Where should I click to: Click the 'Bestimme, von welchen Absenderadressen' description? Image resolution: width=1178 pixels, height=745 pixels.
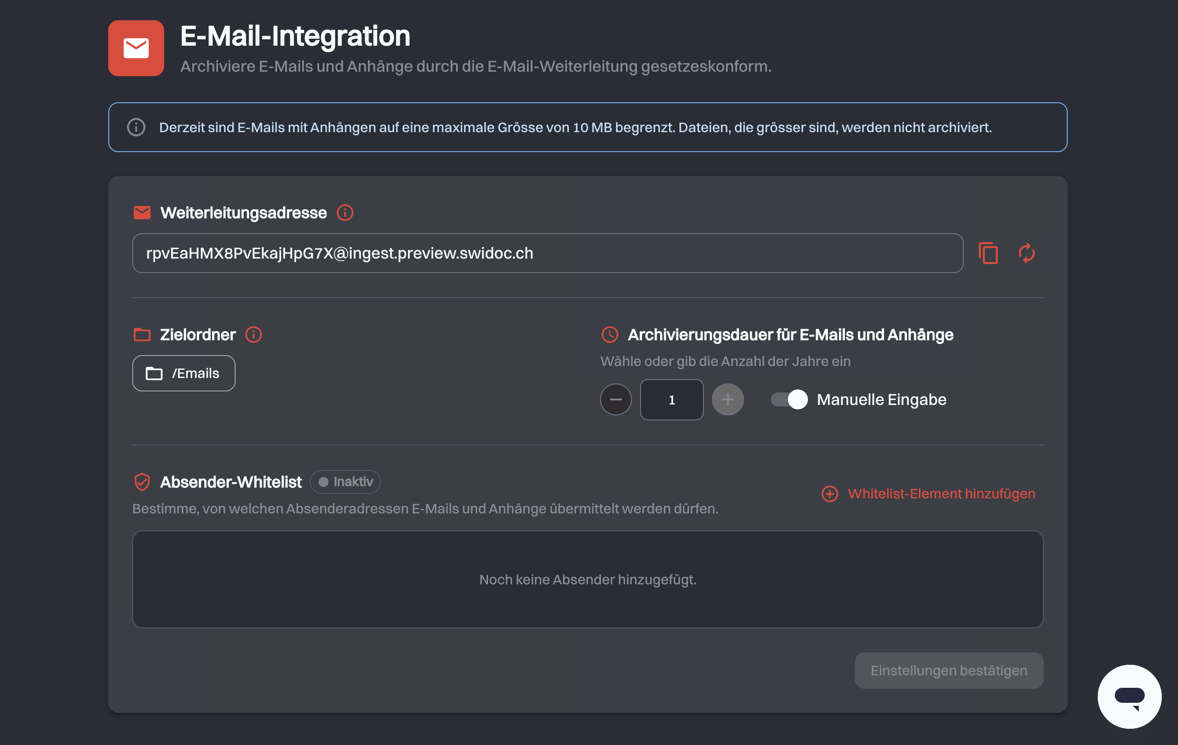pyautogui.click(x=425, y=509)
